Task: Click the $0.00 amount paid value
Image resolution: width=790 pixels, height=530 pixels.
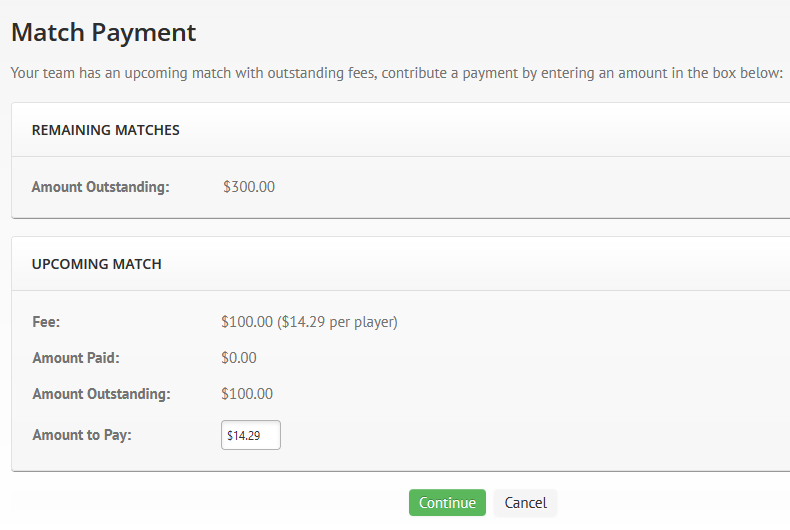Action: [x=239, y=358]
